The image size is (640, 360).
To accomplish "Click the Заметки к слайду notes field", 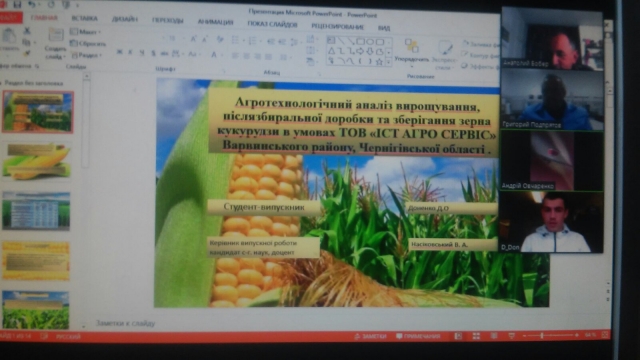I will point(125,323).
